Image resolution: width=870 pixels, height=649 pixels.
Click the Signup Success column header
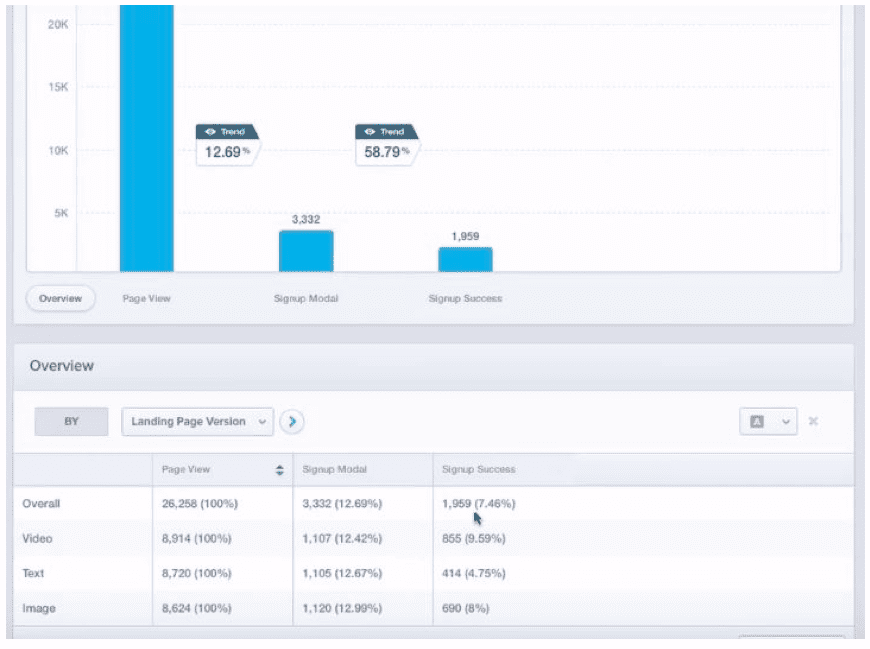tap(478, 470)
